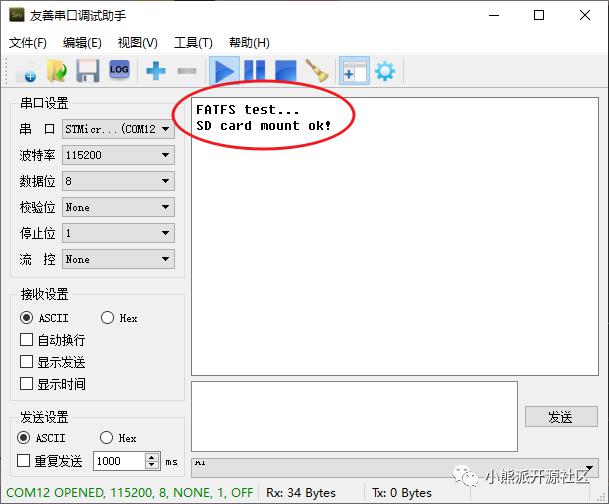609x504 pixels.
Task: Expand the 波特率 115200 dropdown
Action: 118,155
